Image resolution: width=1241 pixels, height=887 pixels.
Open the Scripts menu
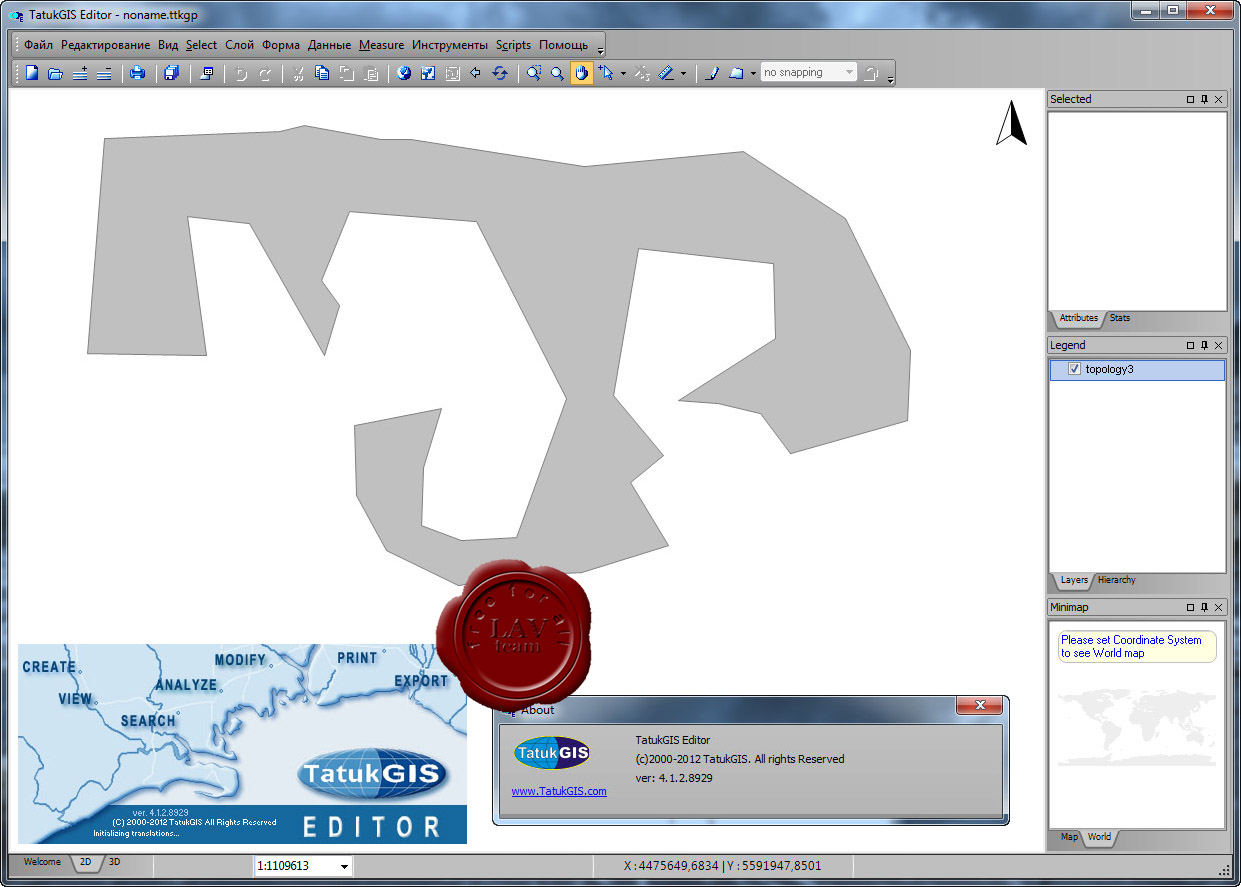(x=513, y=45)
